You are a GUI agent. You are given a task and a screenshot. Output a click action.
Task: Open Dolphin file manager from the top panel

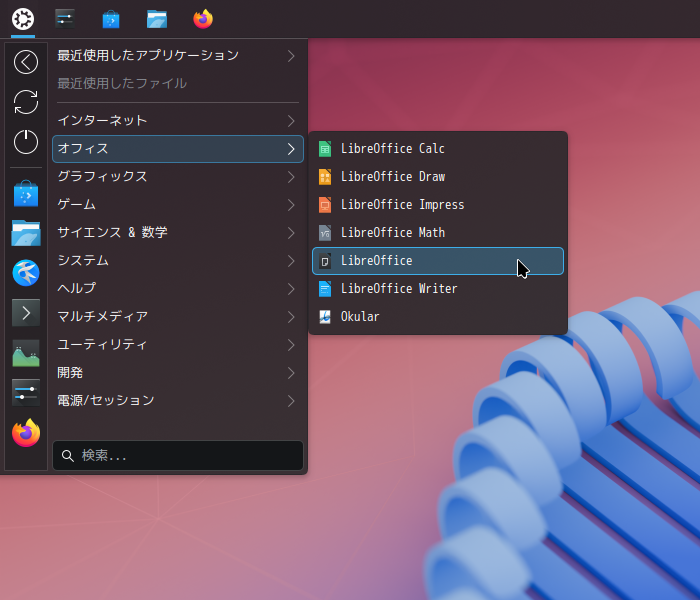click(157, 19)
